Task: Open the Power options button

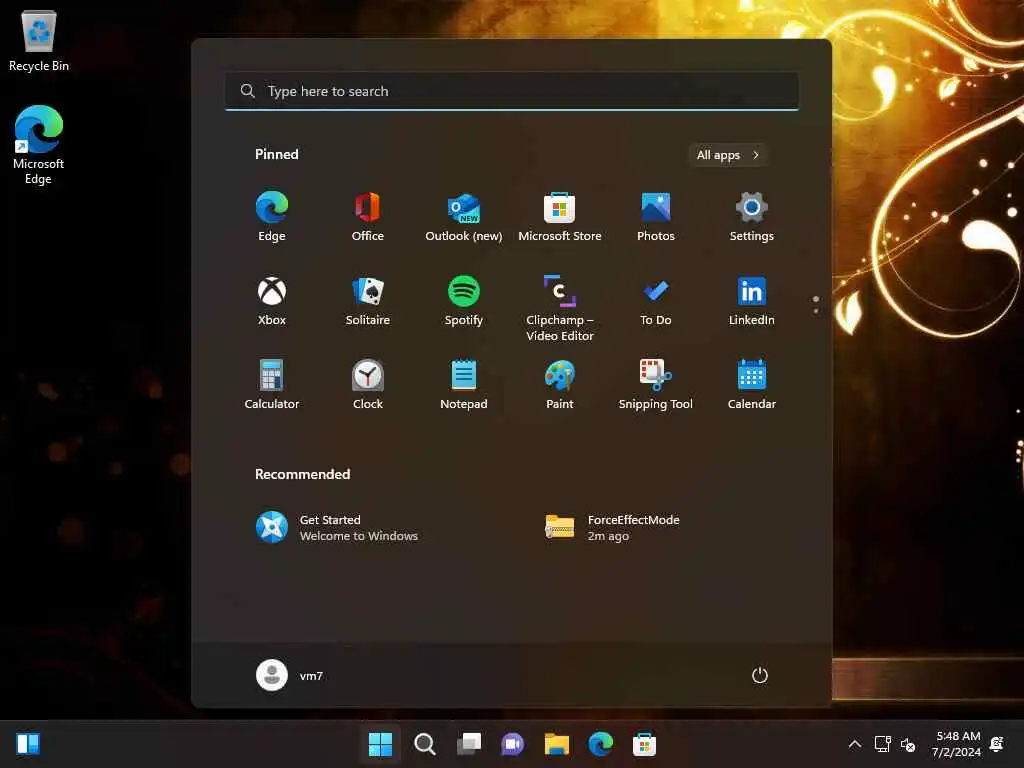Action: (760, 675)
